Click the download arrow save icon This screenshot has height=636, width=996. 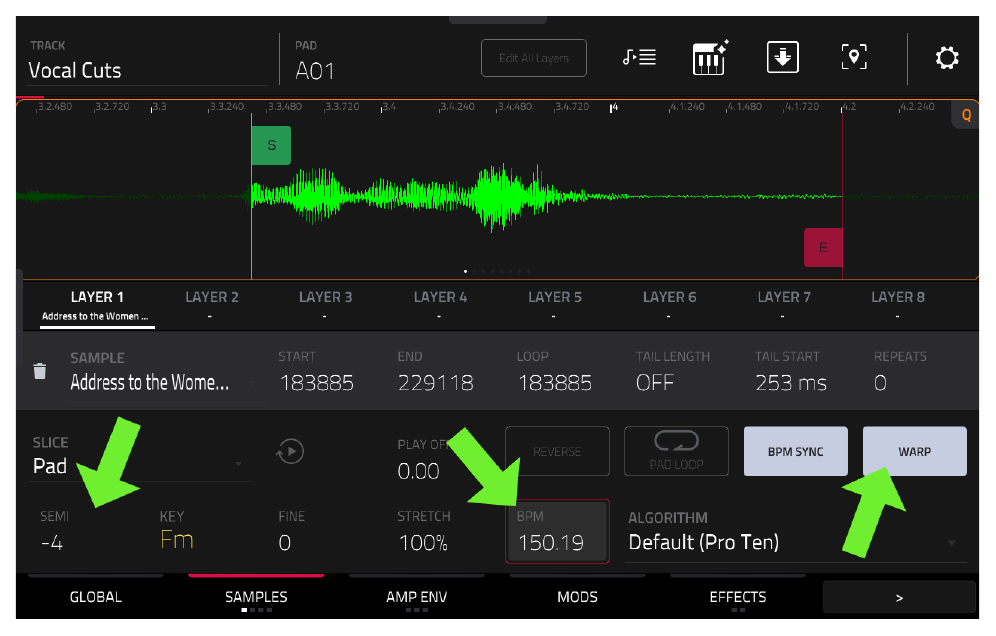(x=783, y=57)
